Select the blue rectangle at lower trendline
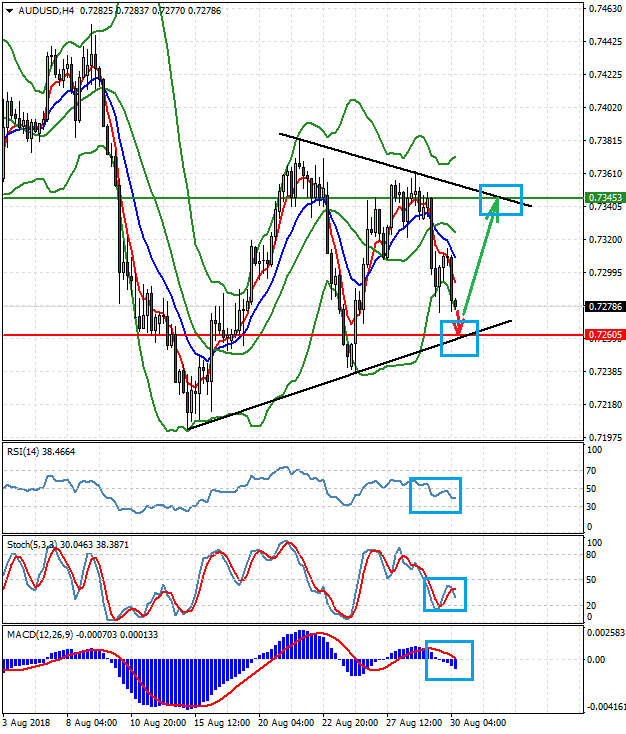 point(459,338)
